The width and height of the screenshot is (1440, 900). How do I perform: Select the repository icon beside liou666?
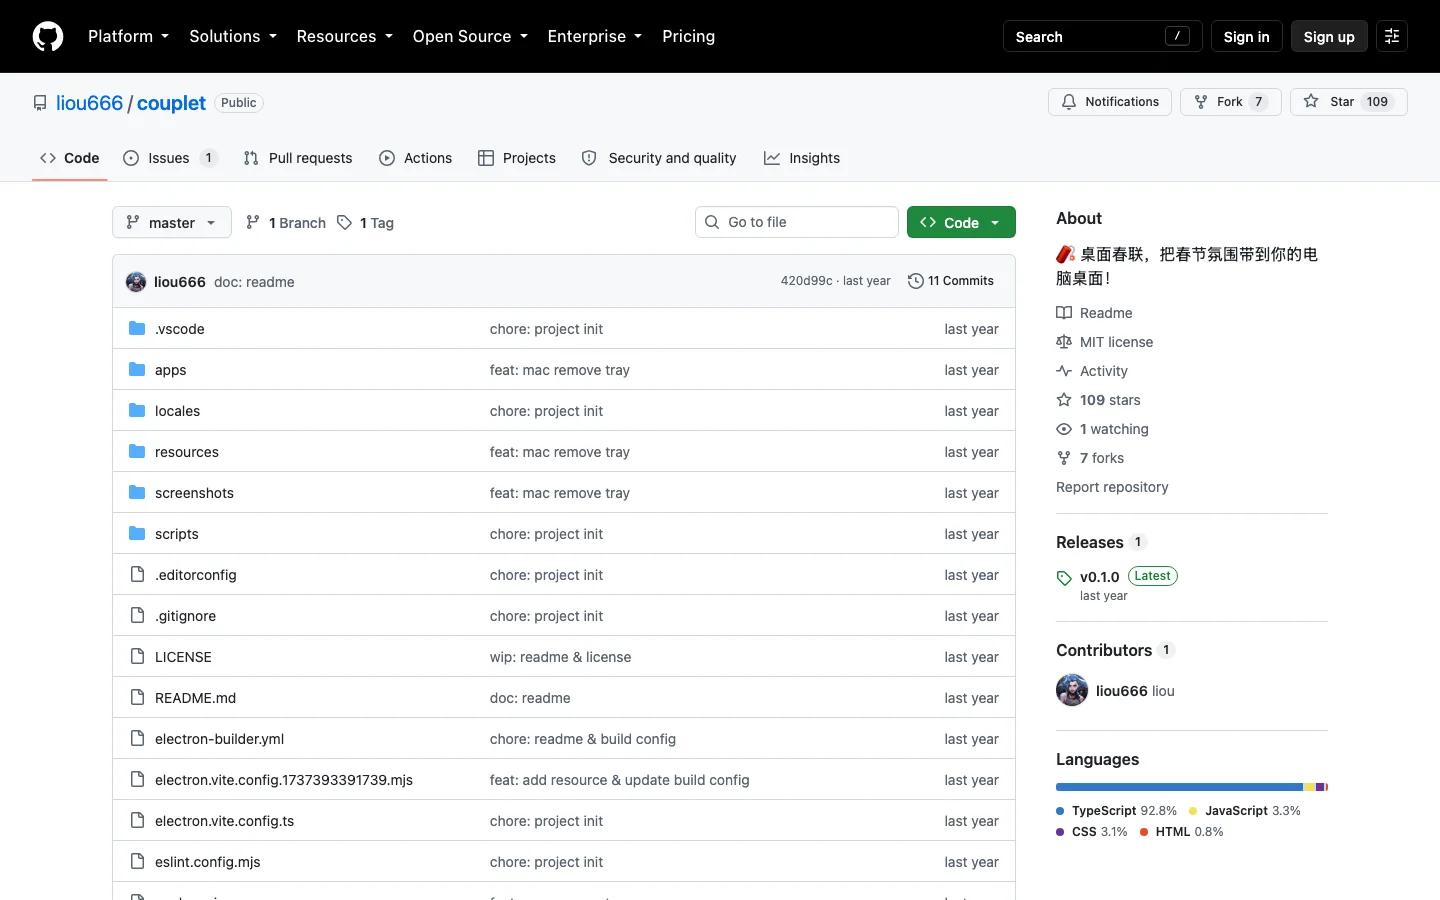(x=40, y=103)
